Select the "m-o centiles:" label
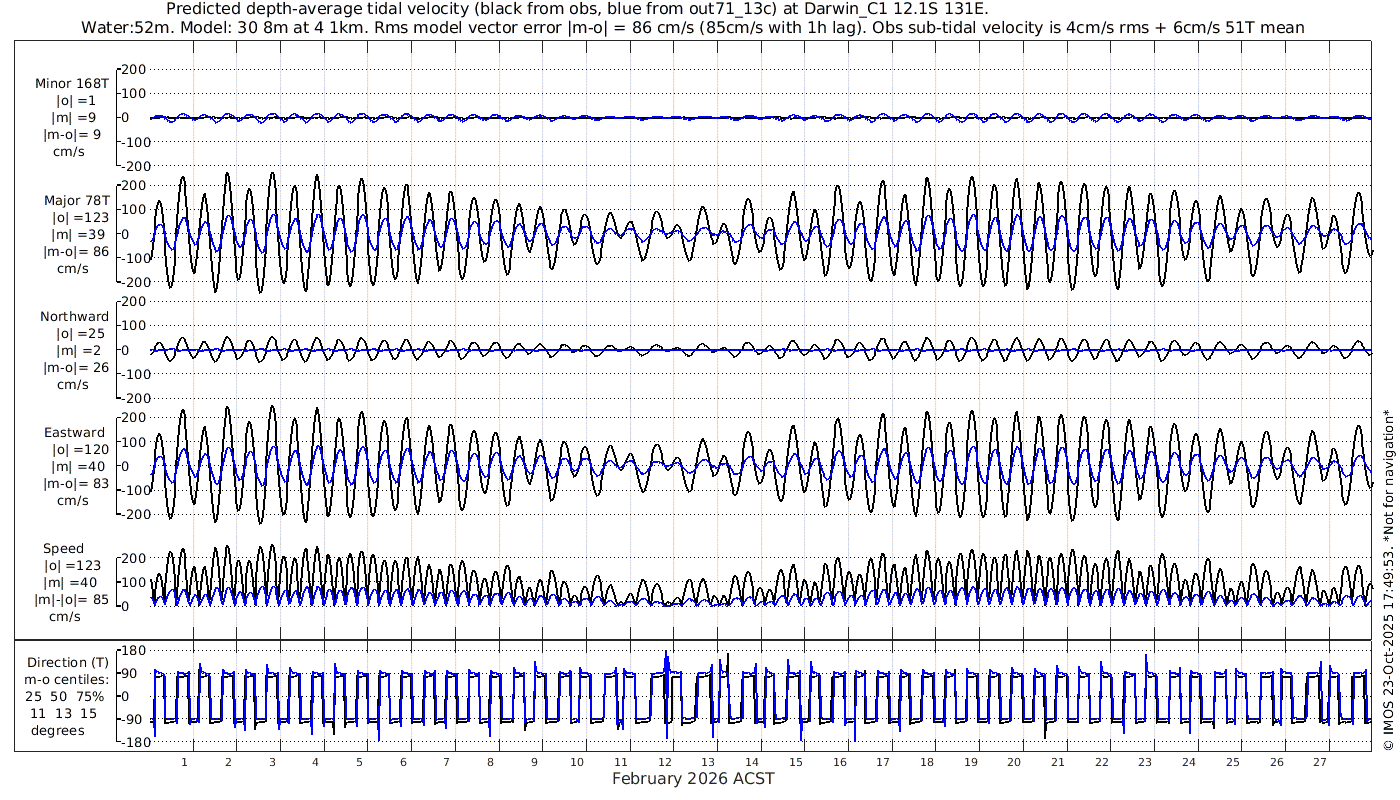 [x=67, y=679]
